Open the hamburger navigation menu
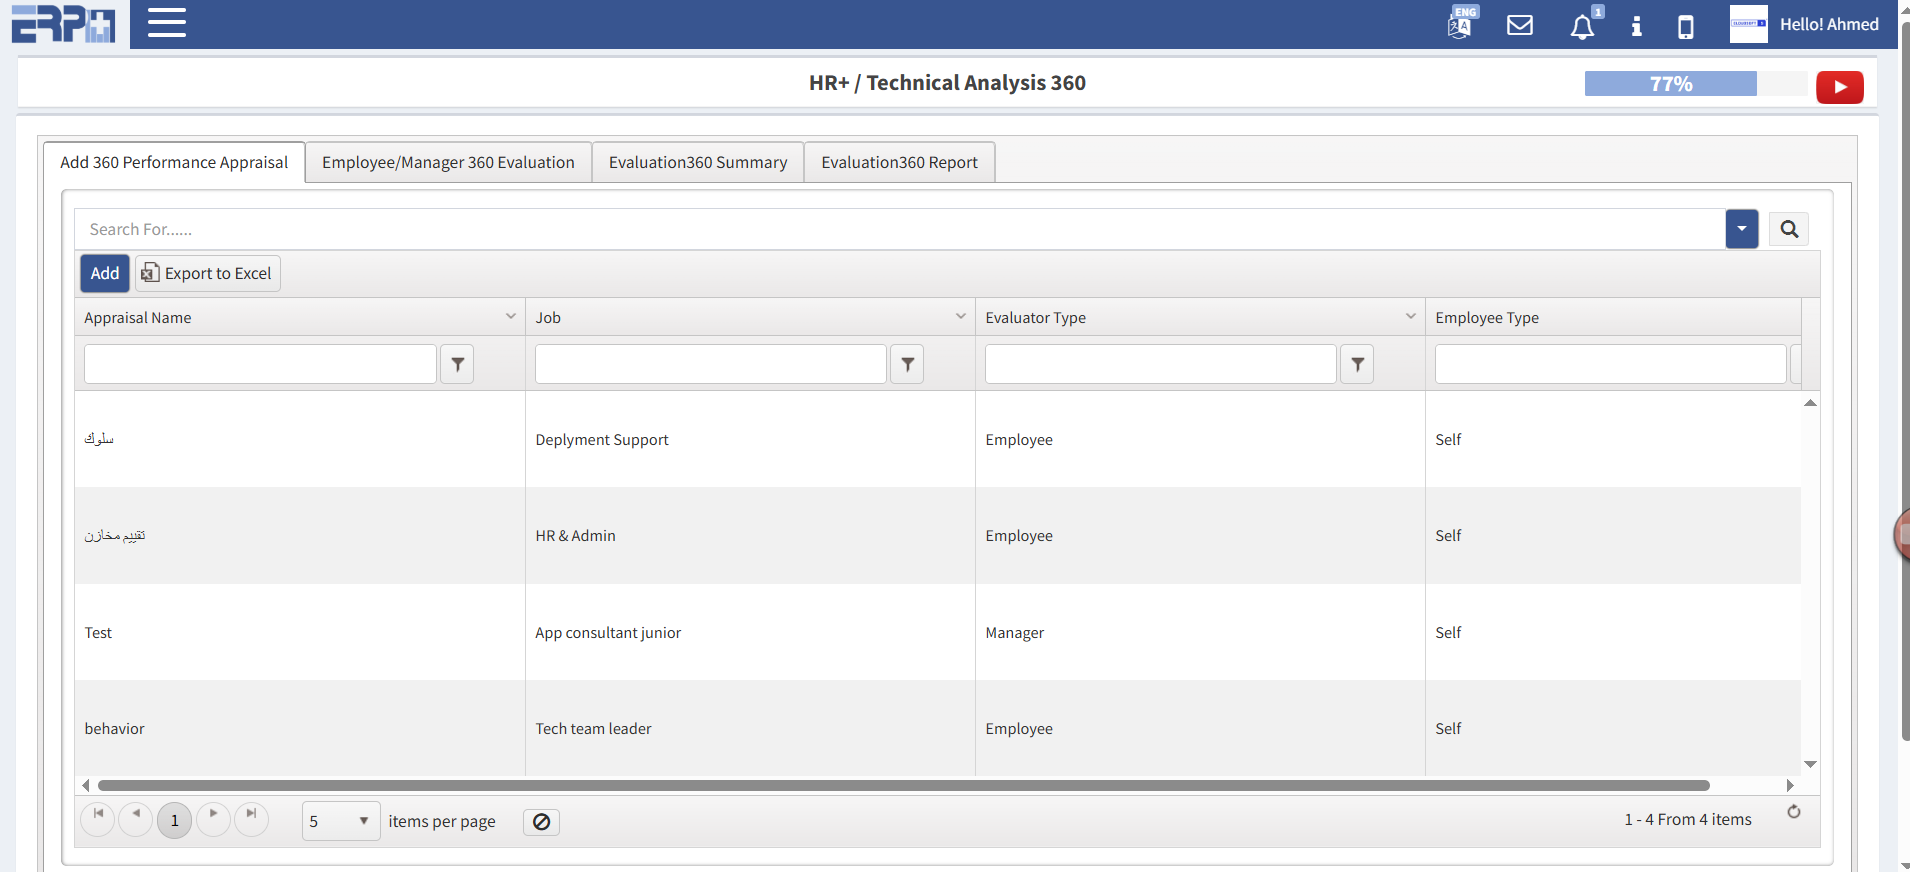This screenshot has height=872, width=1910. [167, 23]
